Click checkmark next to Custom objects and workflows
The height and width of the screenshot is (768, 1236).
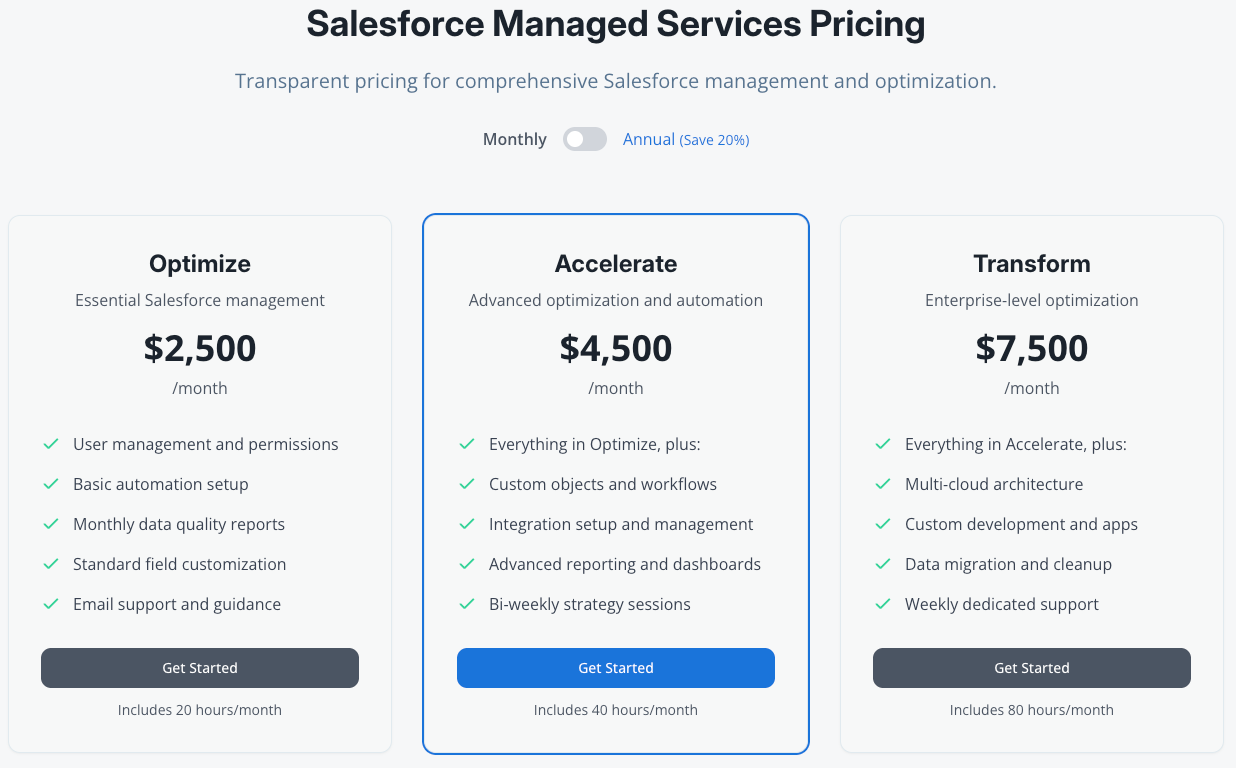coord(467,484)
